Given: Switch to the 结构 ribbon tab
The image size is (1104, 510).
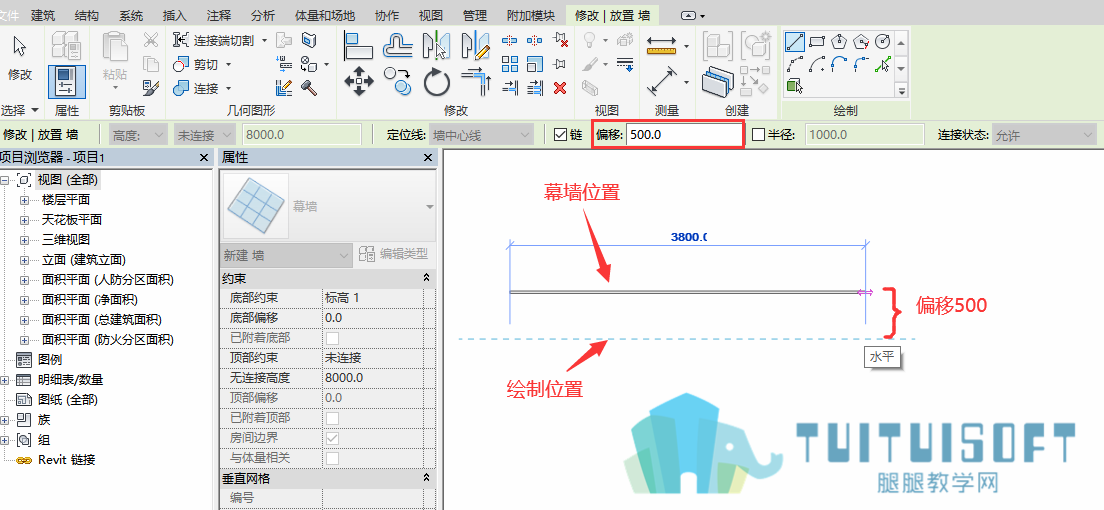Looking at the screenshot, I should tap(87, 15).
